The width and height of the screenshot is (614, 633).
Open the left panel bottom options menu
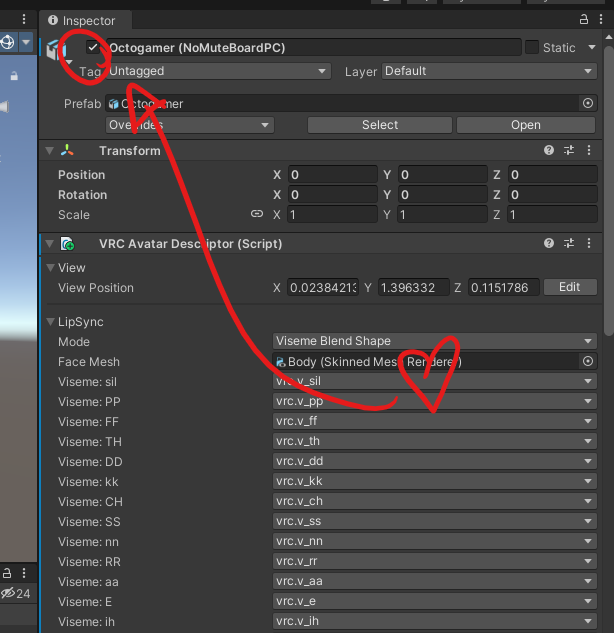[24, 573]
